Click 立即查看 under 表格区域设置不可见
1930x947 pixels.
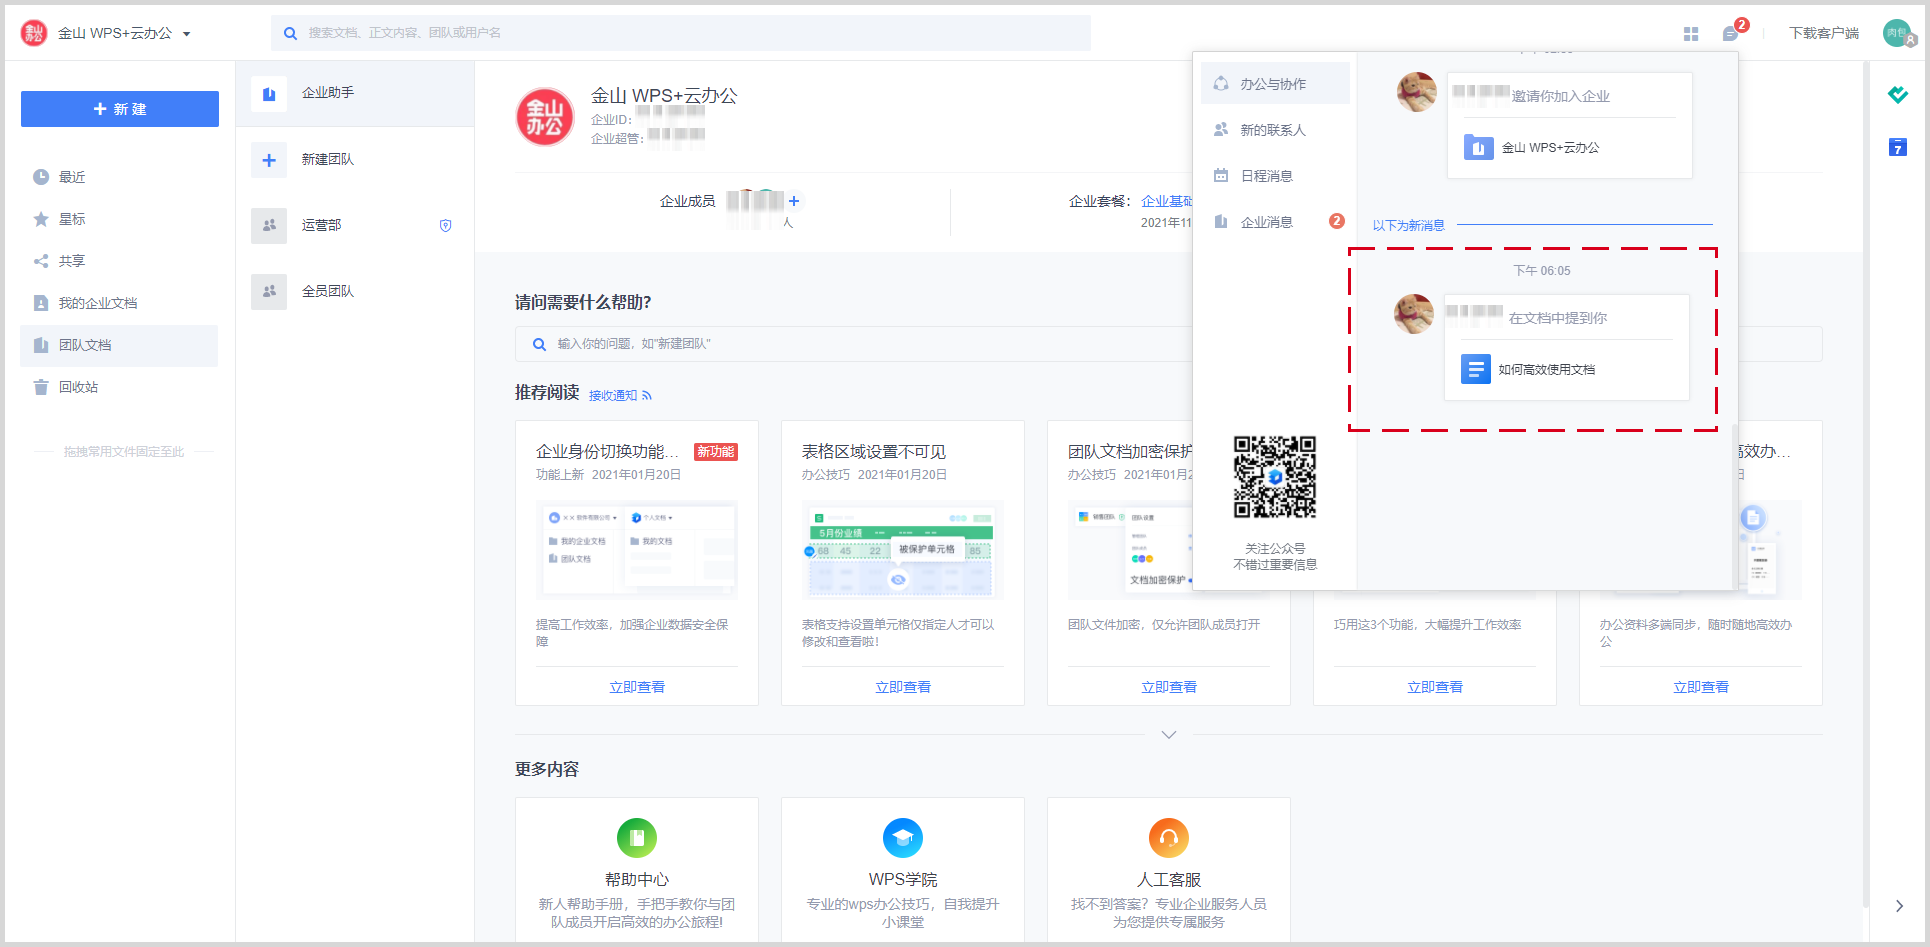point(903,687)
